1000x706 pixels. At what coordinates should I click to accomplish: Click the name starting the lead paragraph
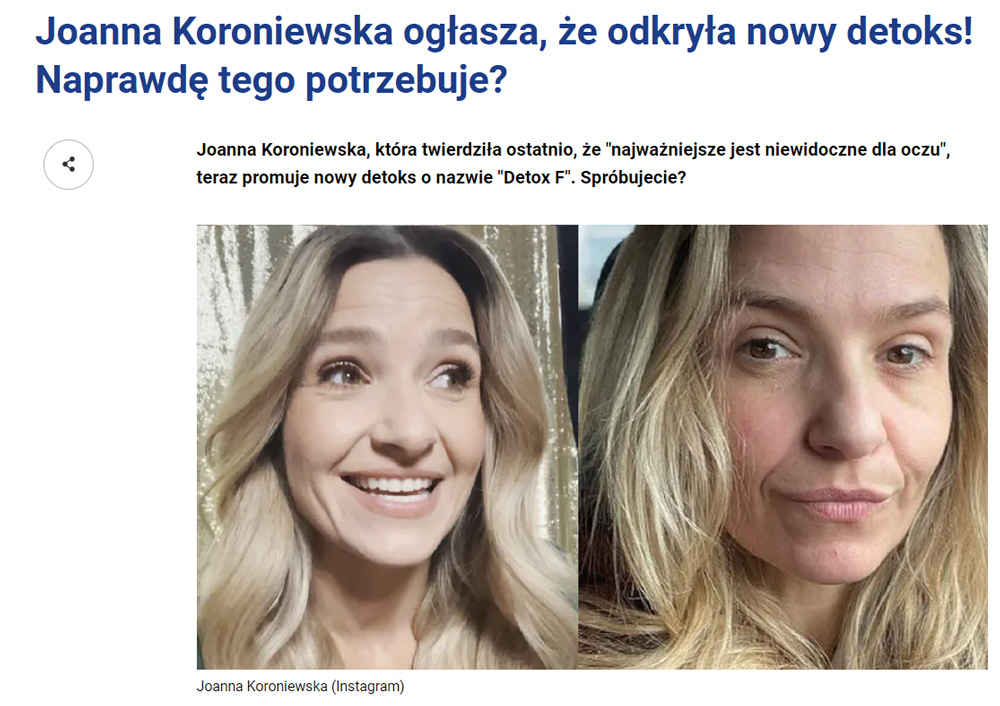coord(283,150)
